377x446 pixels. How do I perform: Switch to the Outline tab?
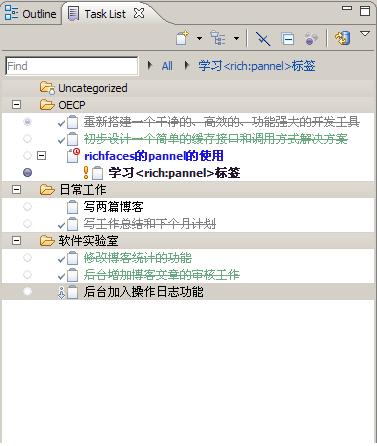tap(31, 13)
